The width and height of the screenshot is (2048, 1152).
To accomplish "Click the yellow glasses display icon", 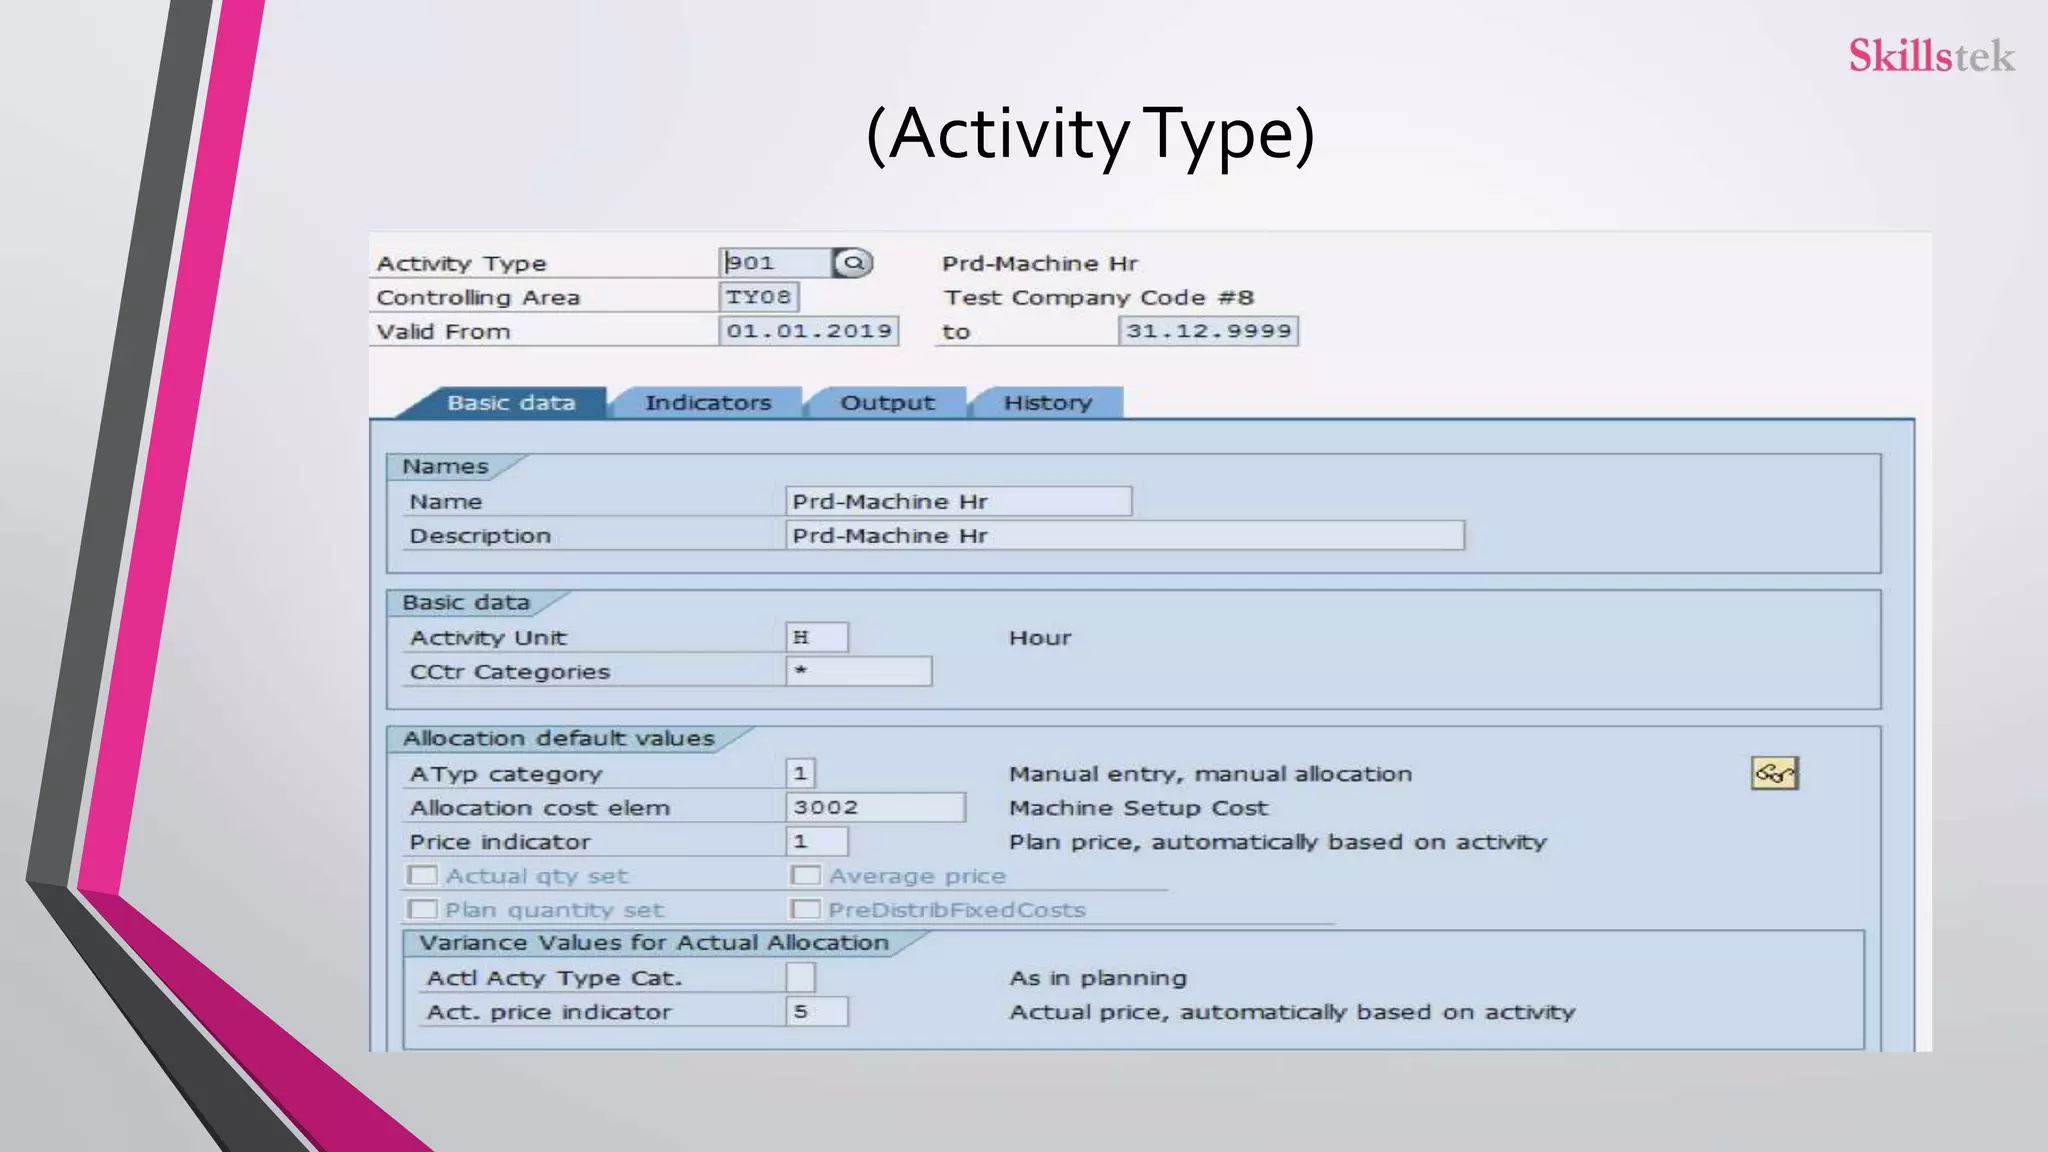I will click(x=1775, y=773).
